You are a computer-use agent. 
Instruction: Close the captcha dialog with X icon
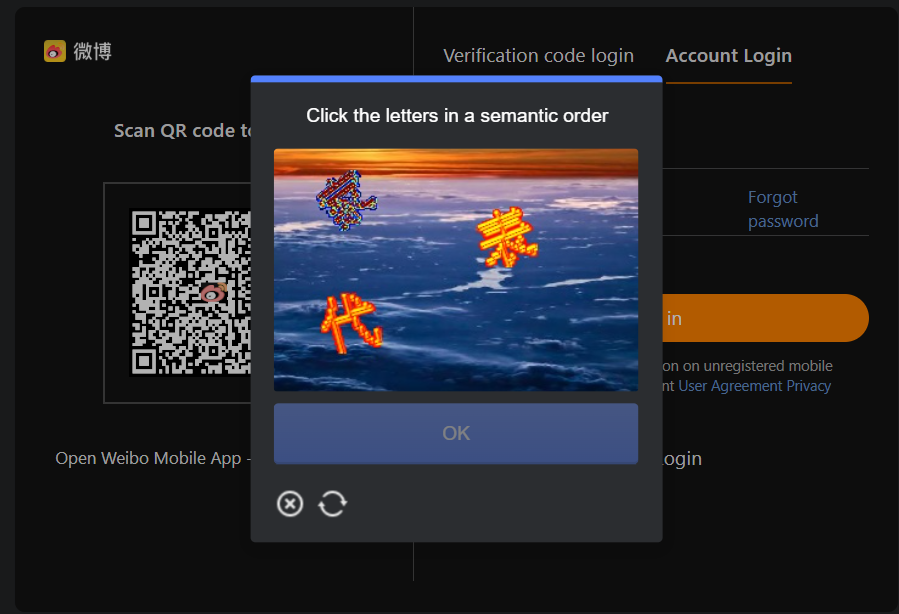[x=290, y=504]
